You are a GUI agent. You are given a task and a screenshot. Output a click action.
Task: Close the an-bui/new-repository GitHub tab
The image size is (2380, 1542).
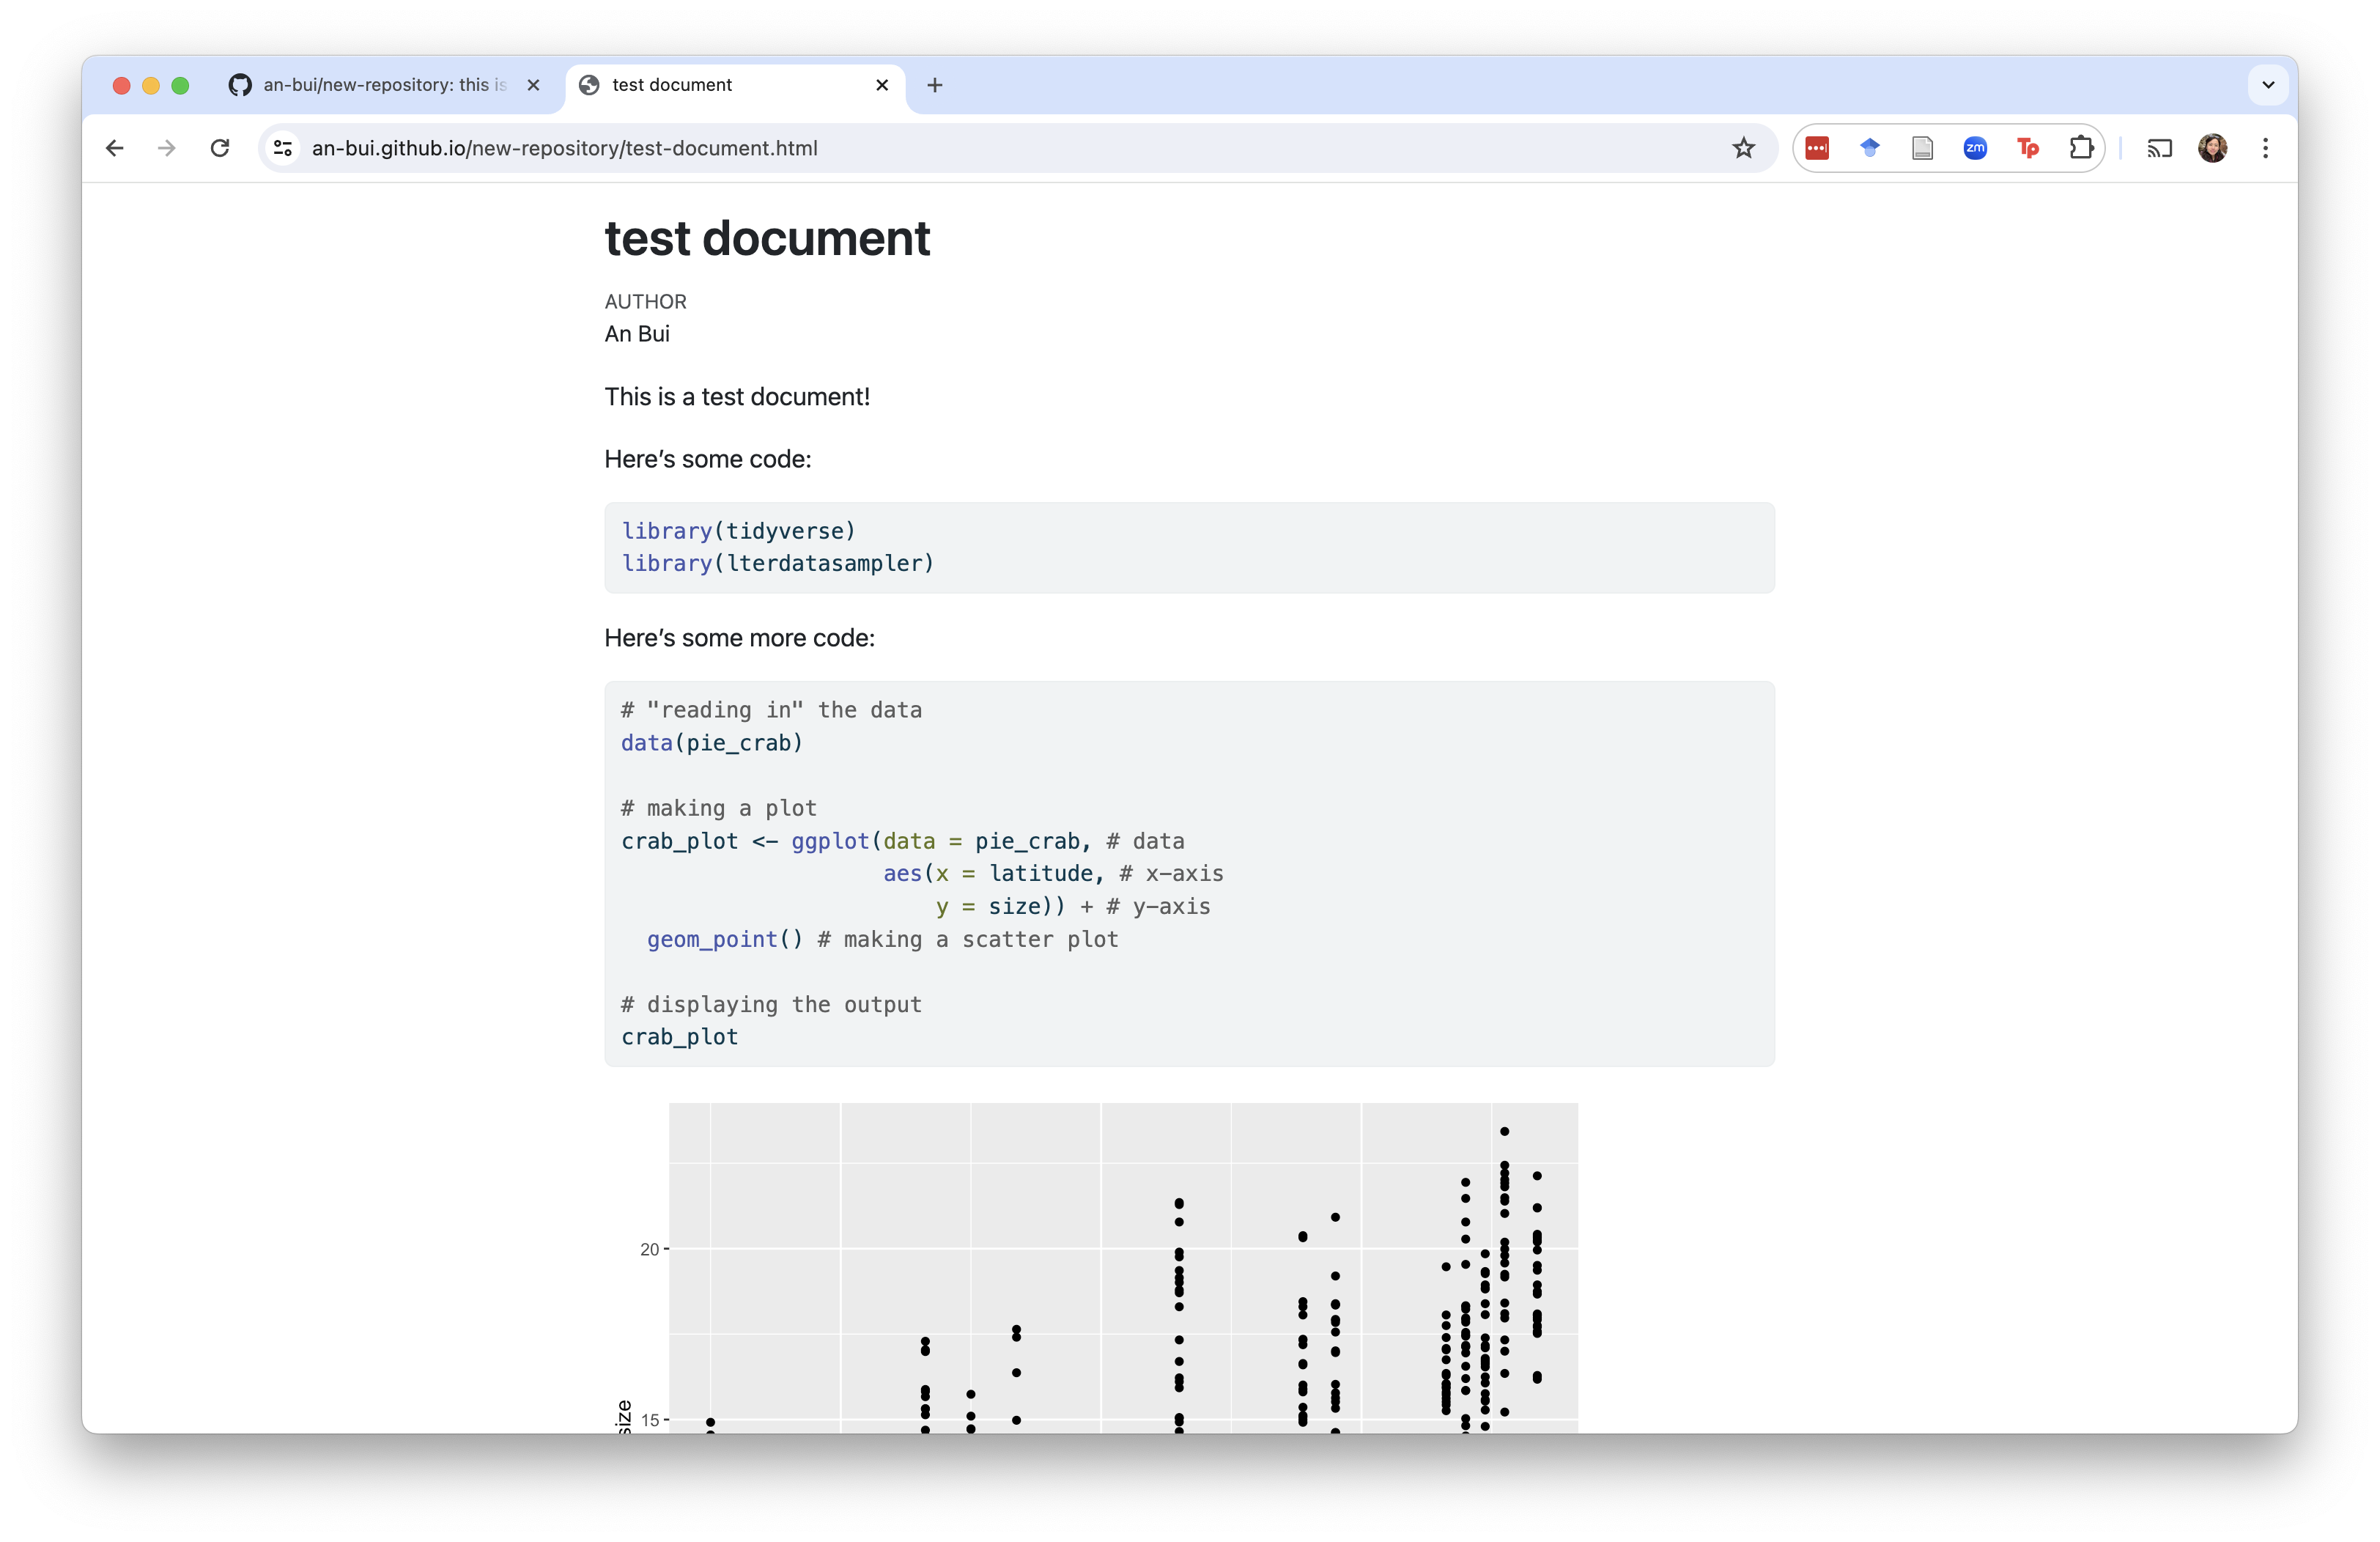coord(533,85)
